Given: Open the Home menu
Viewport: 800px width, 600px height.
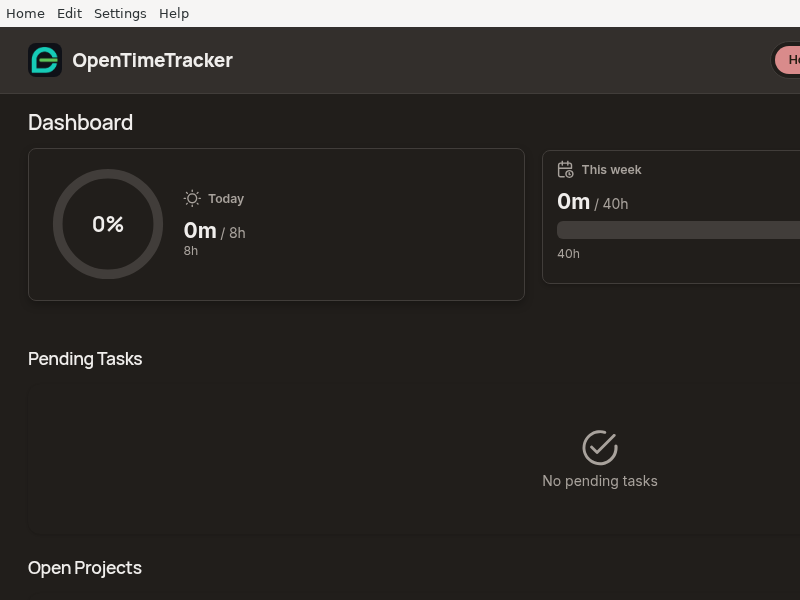Looking at the screenshot, I should coord(25,13).
